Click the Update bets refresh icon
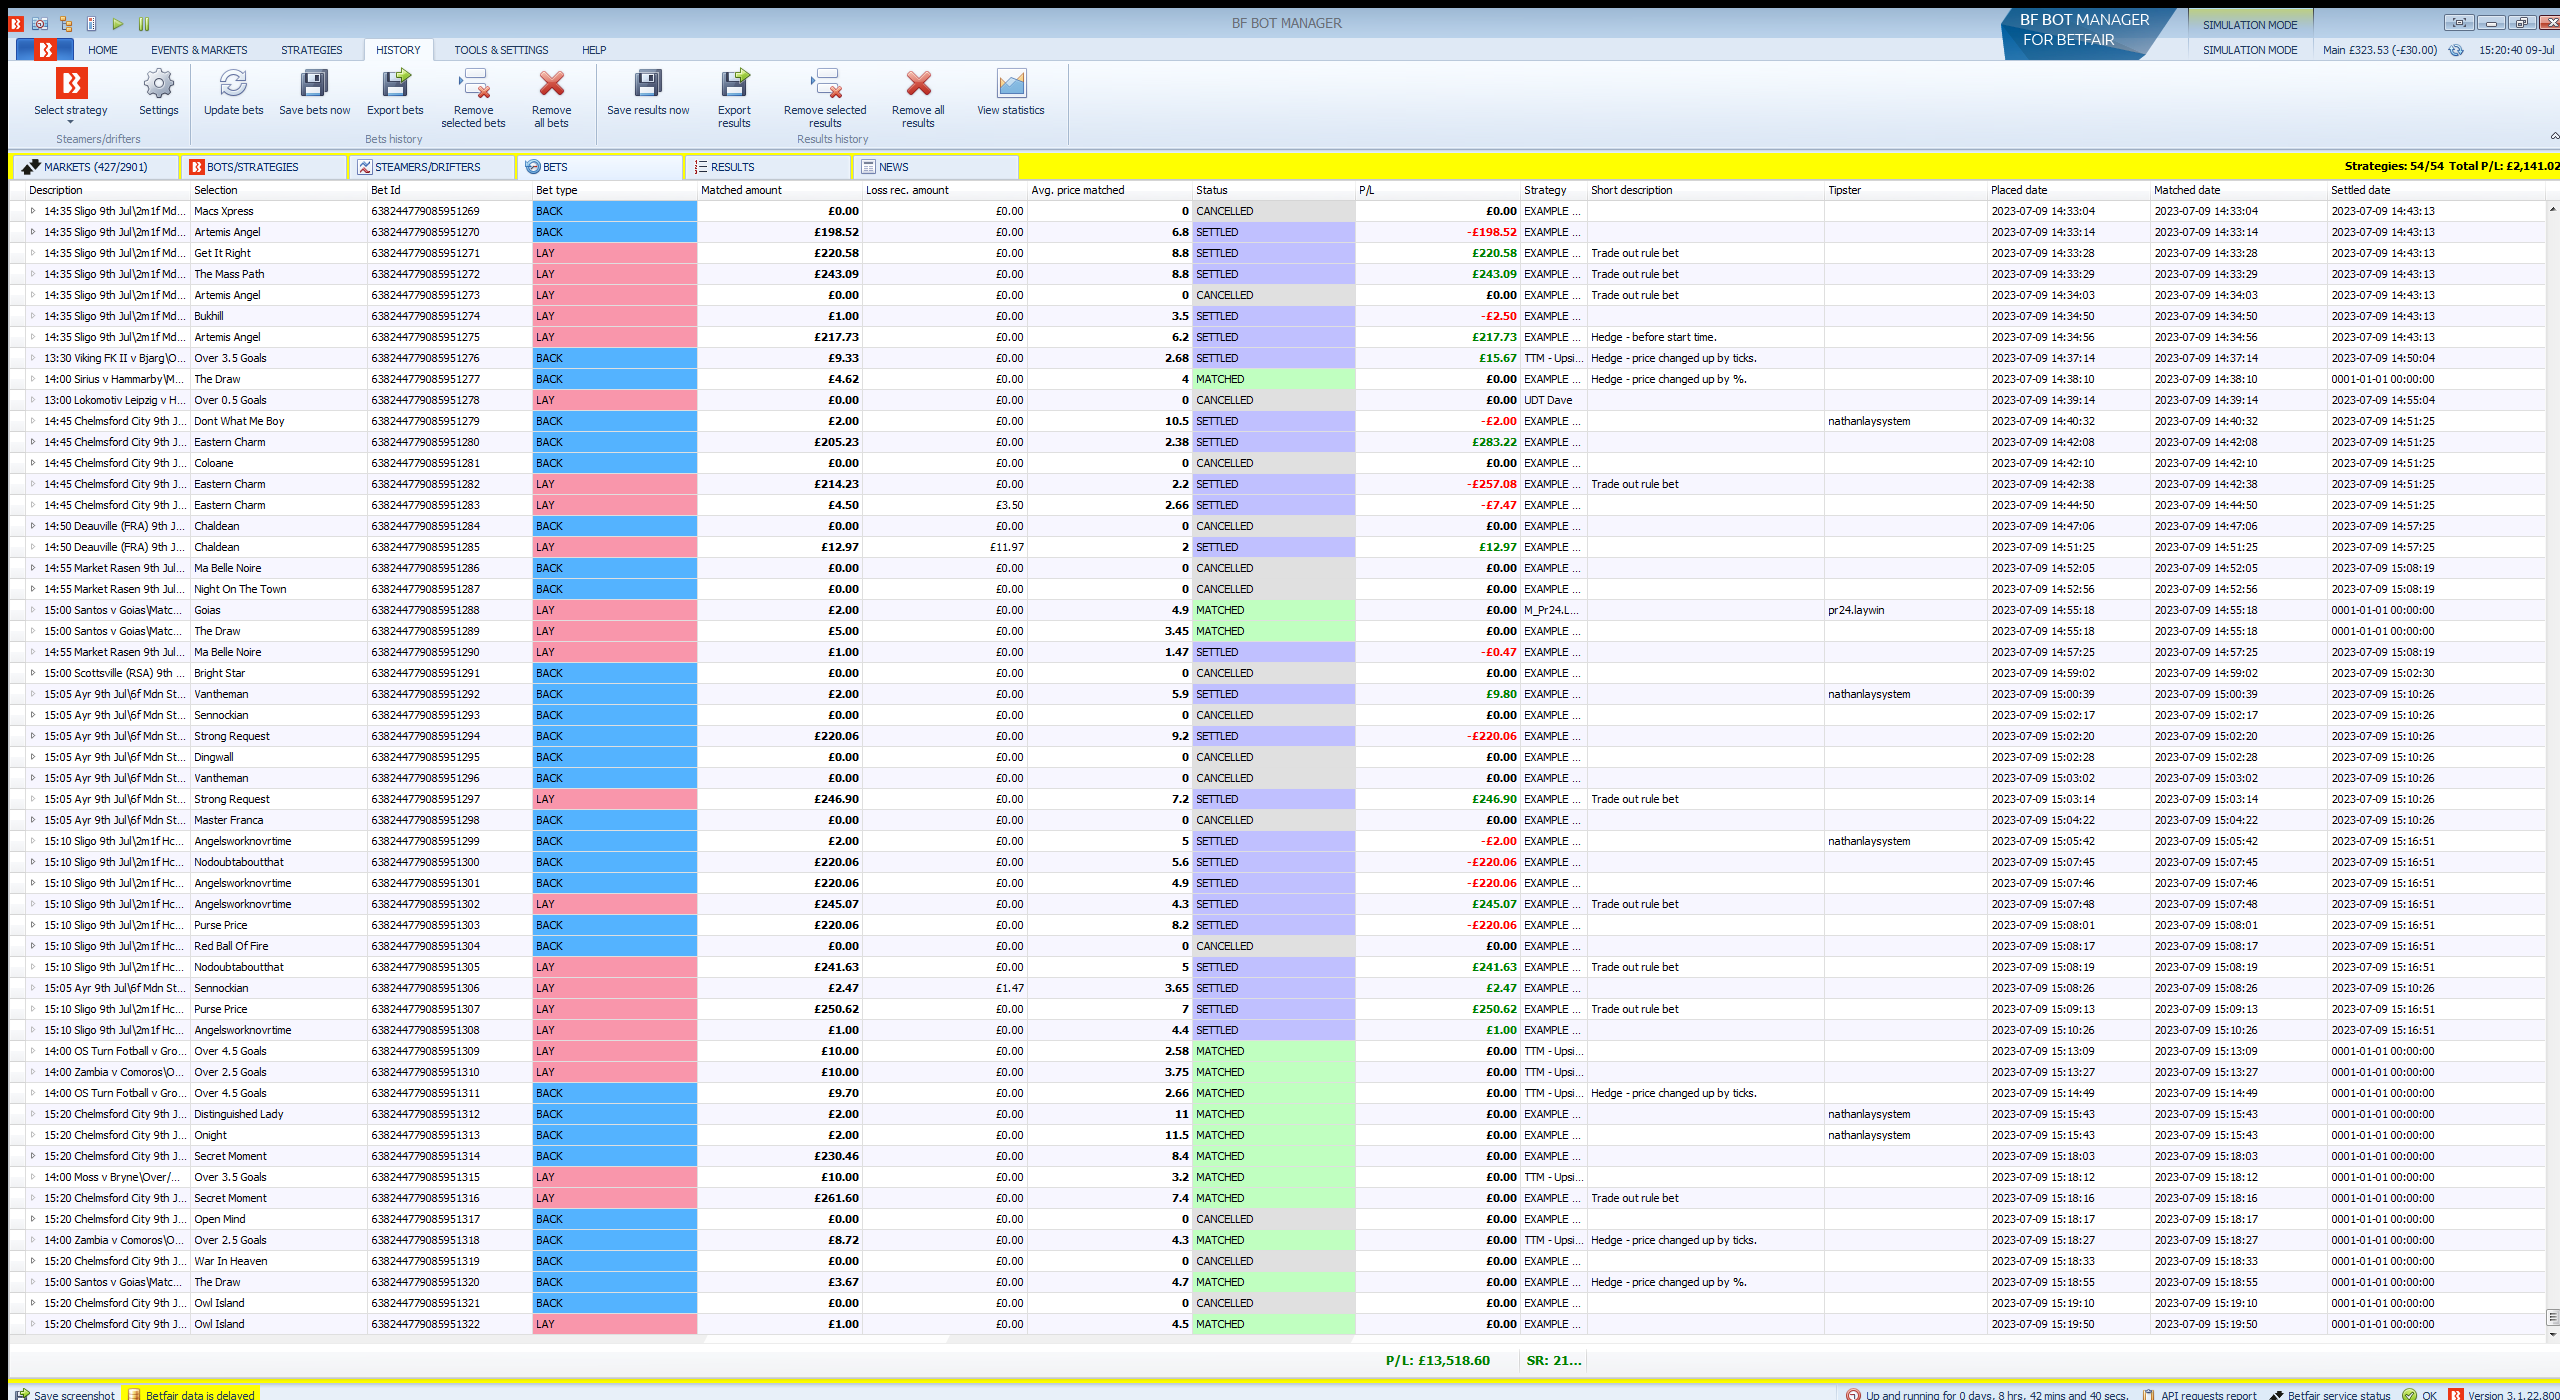Image resolution: width=2560 pixels, height=1400 pixels. [x=233, y=83]
